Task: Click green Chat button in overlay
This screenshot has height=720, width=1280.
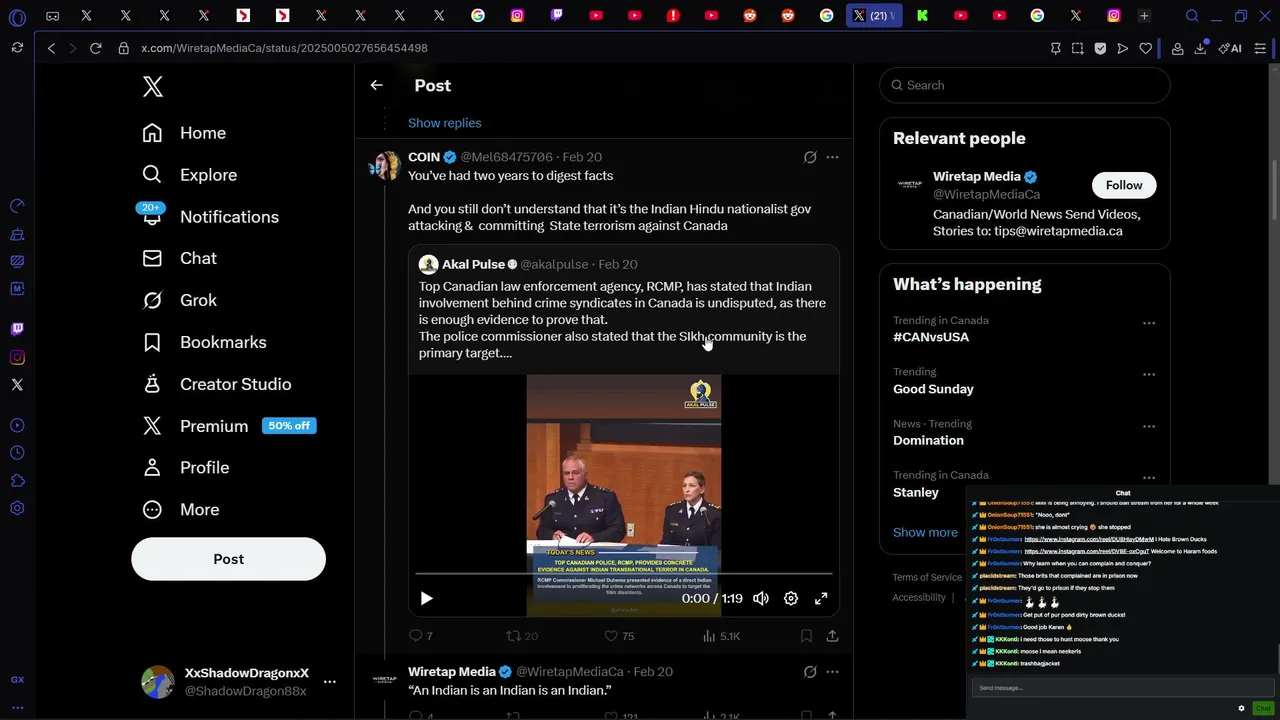Action: tap(1263, 708)
